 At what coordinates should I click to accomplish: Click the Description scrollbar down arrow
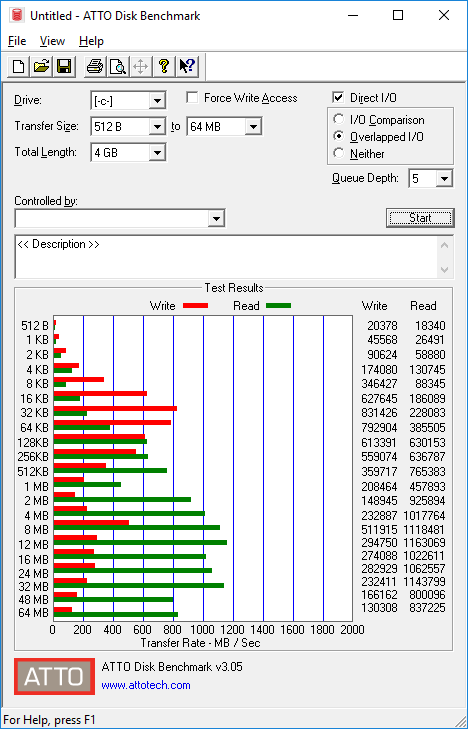pyautogui.click(x=444, y=269)
